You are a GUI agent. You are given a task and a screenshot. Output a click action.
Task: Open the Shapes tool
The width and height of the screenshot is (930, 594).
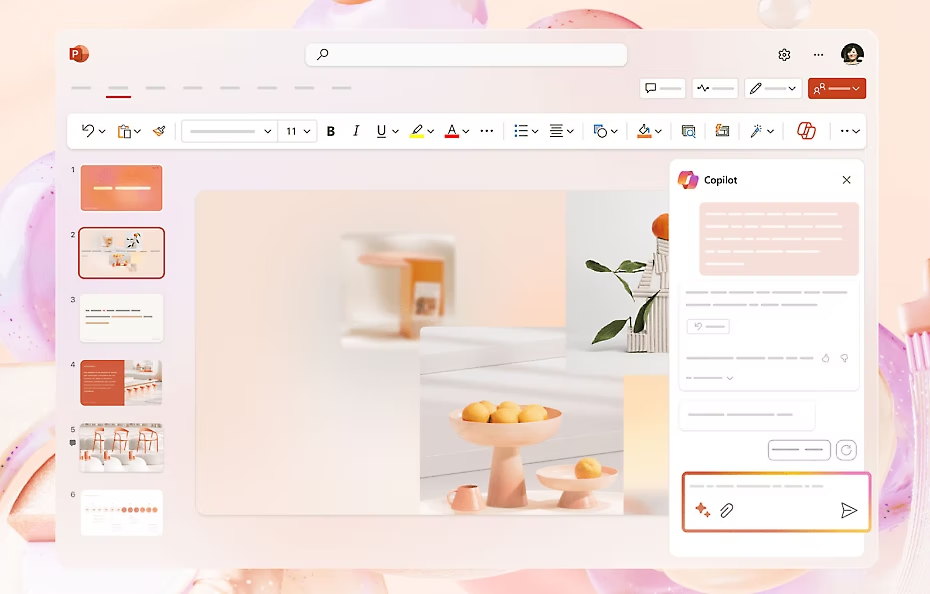(600, 131)
